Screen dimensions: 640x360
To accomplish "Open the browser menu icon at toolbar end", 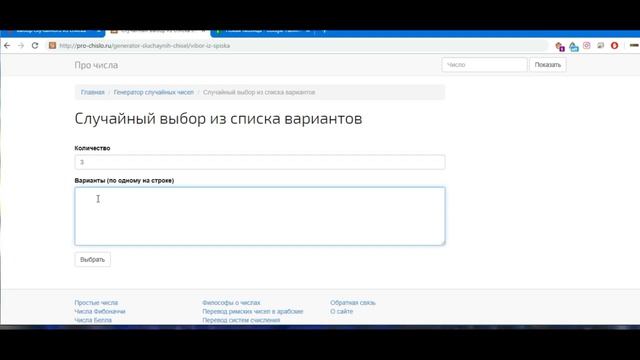I will [x=634, y=45].
